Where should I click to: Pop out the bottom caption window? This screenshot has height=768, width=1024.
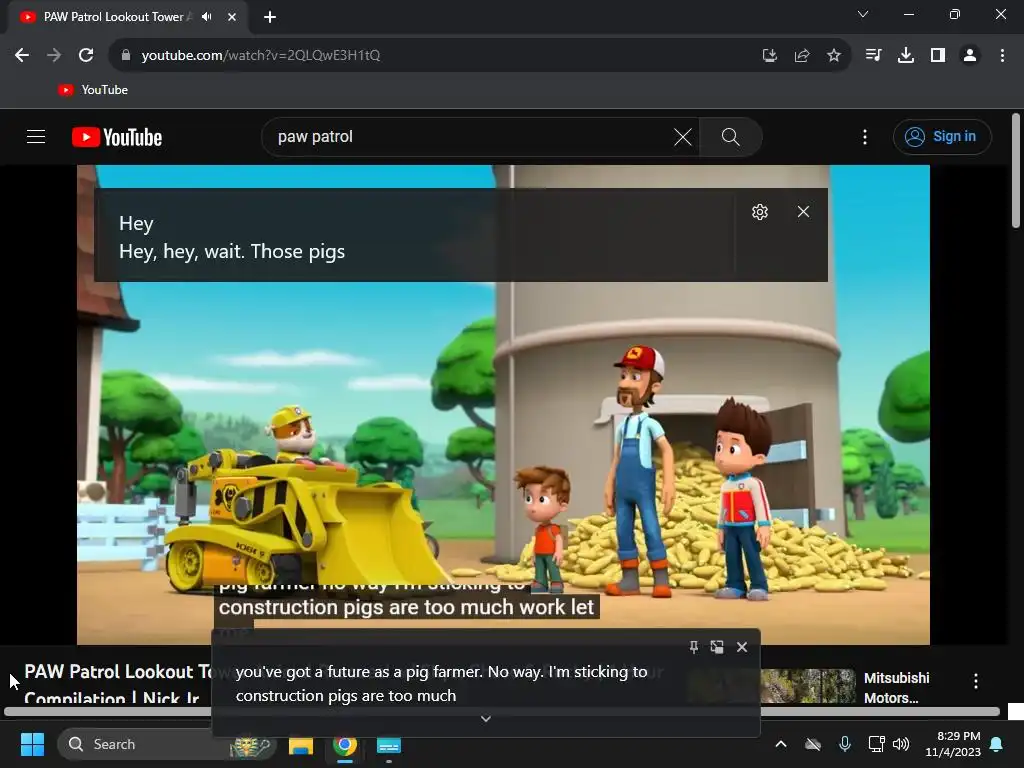click(x=717, y=647)
